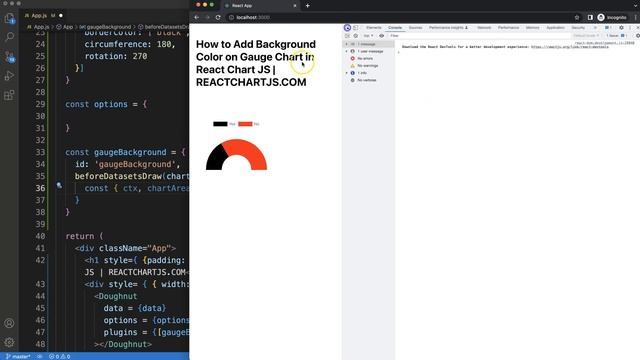640x360 pixels.
Task: Click the Incognito profile indicator
Action: [x=612, y=18]
